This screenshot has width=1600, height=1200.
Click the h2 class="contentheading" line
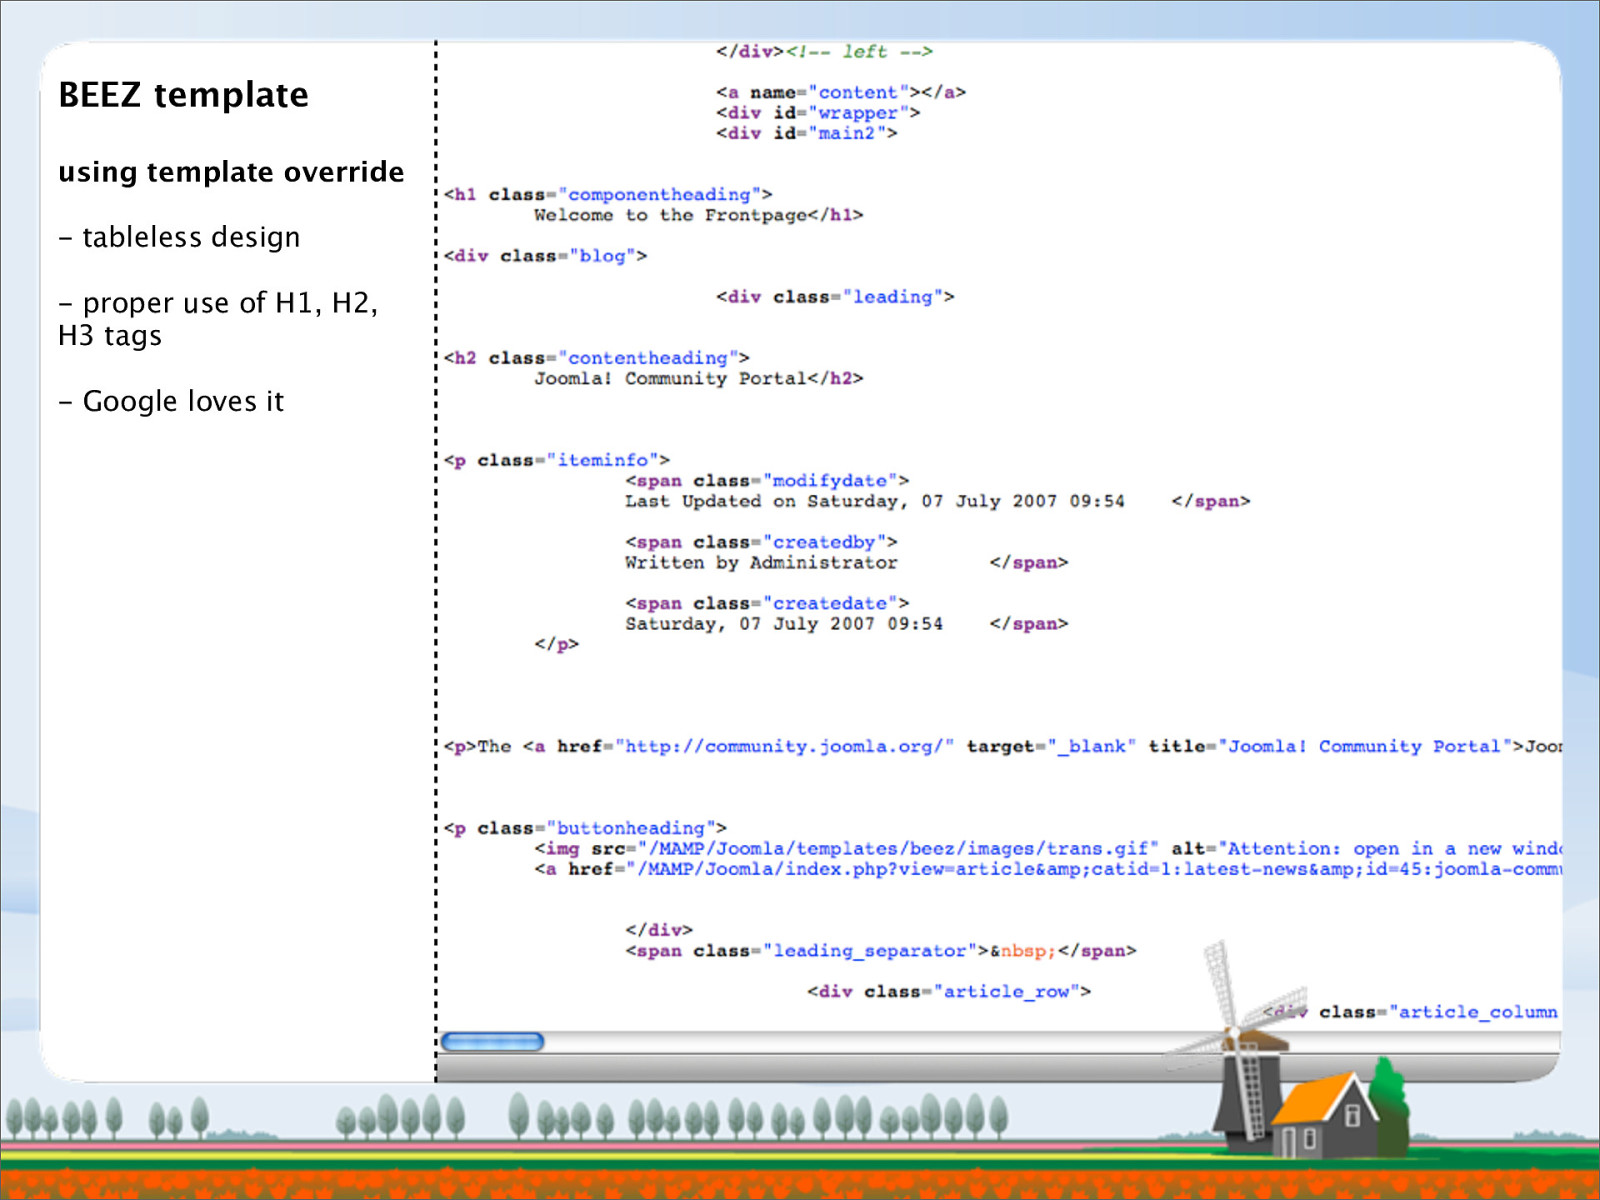[x=597, y=358]
